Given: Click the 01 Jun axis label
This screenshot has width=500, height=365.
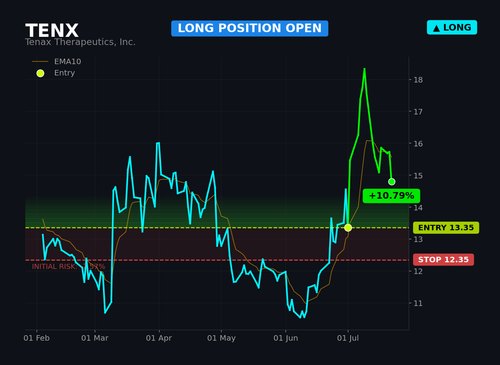Looking at the screenshot, I should tap(286, 338).
